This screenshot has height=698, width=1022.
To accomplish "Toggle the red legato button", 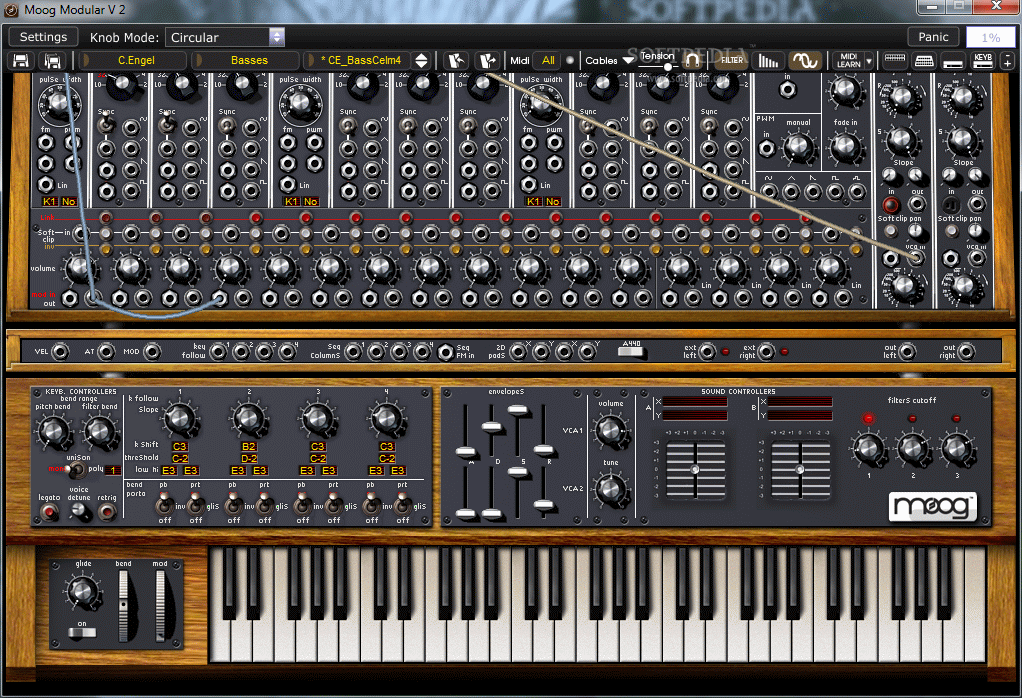I will point(49,512).
